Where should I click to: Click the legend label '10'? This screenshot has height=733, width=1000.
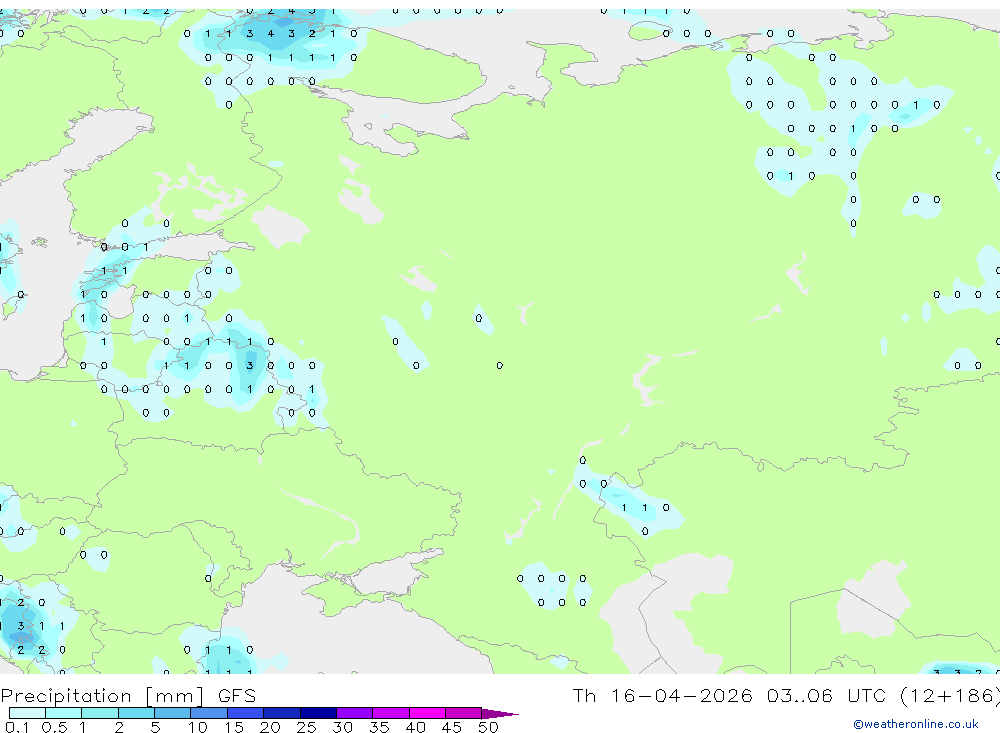coord(198,727)
